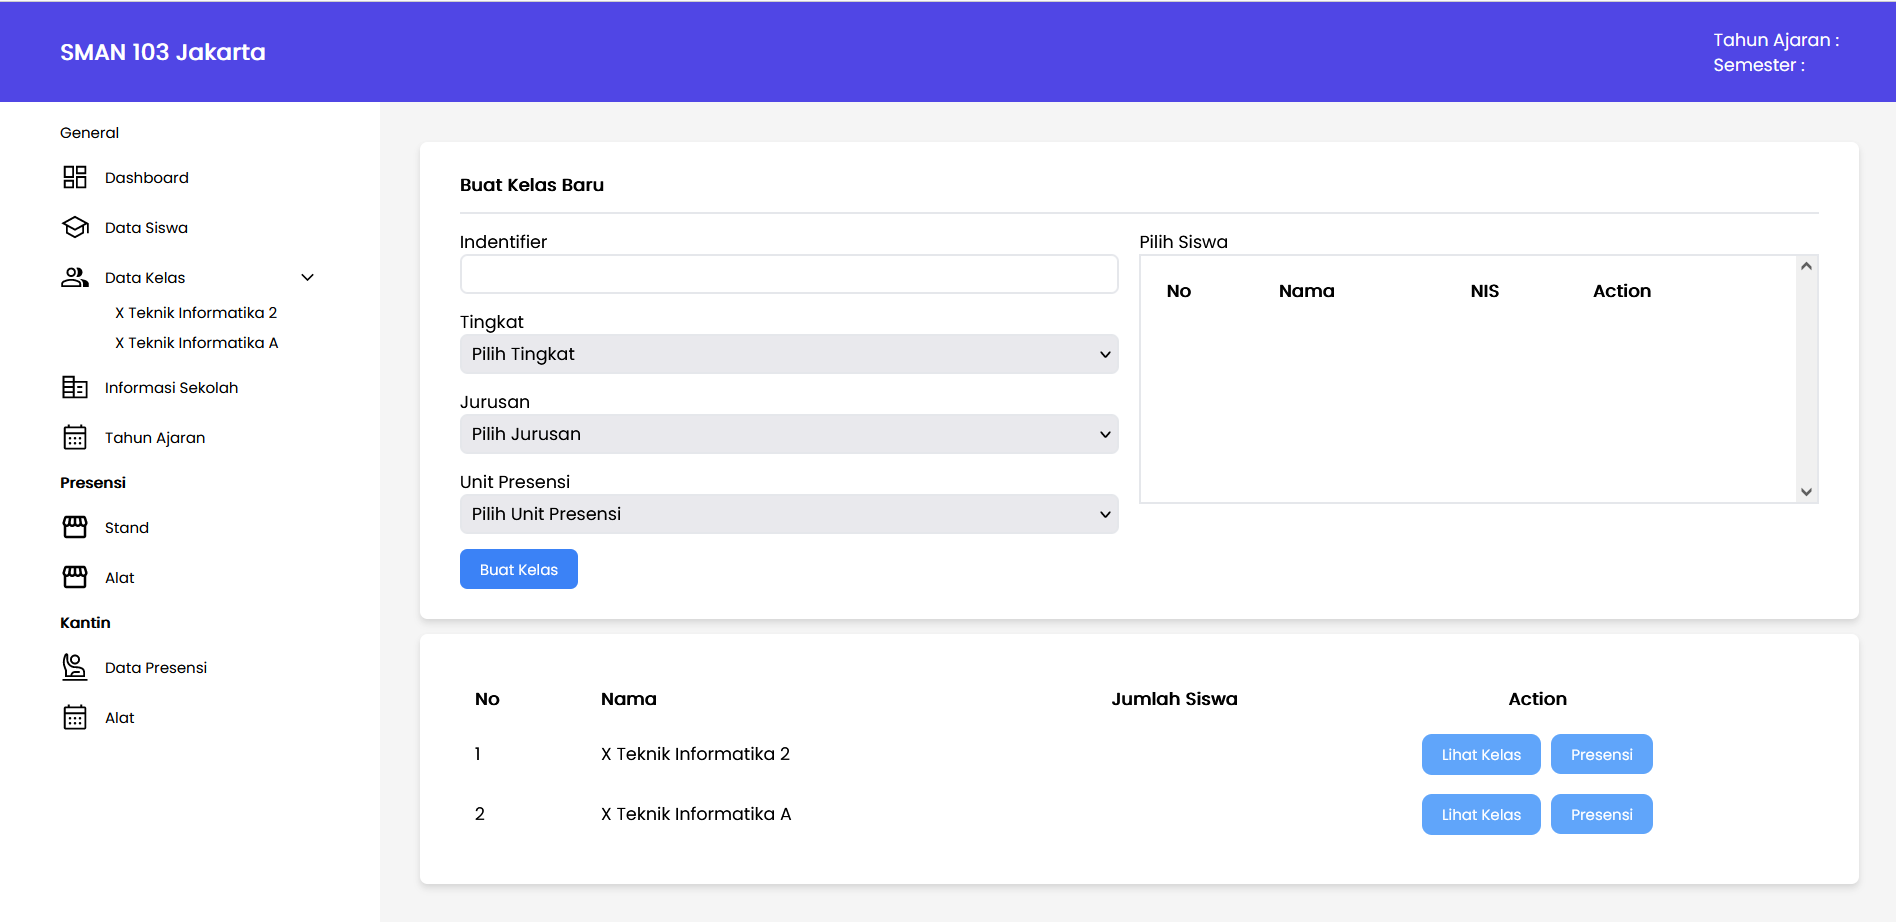Click X Teknik Informatika 2 name in table
The width and height of the screenshot is (1896, 922).
point(695,754)
